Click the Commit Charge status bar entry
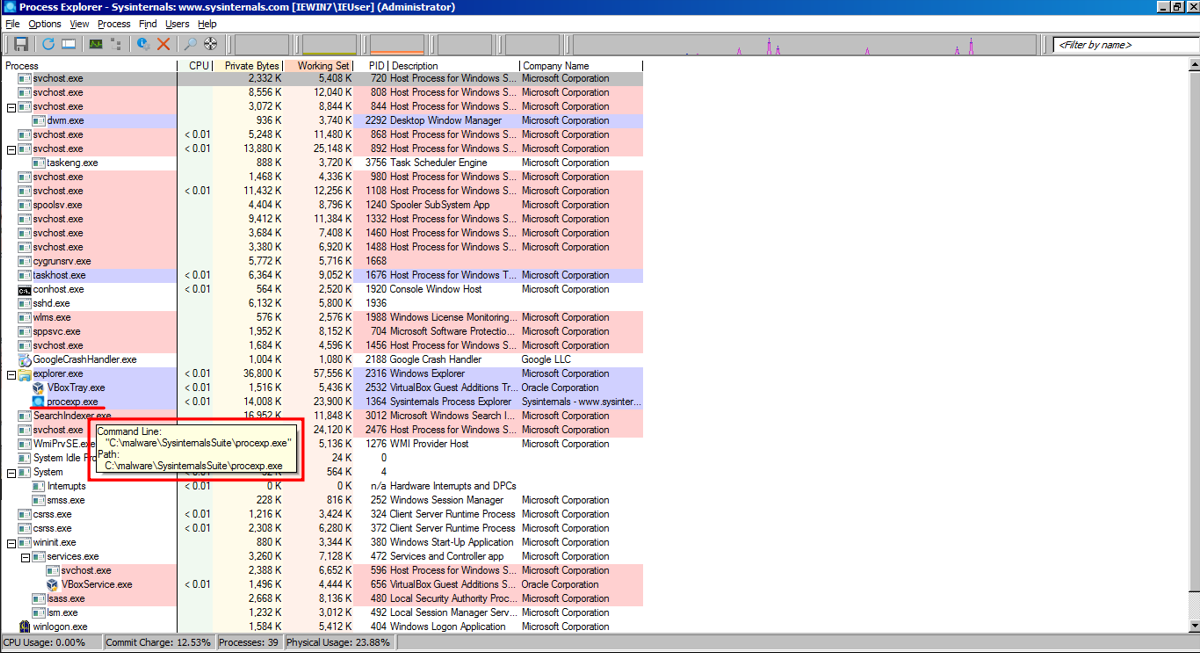The height and width of the screenshot is (653, 1200). coord(158,643)
